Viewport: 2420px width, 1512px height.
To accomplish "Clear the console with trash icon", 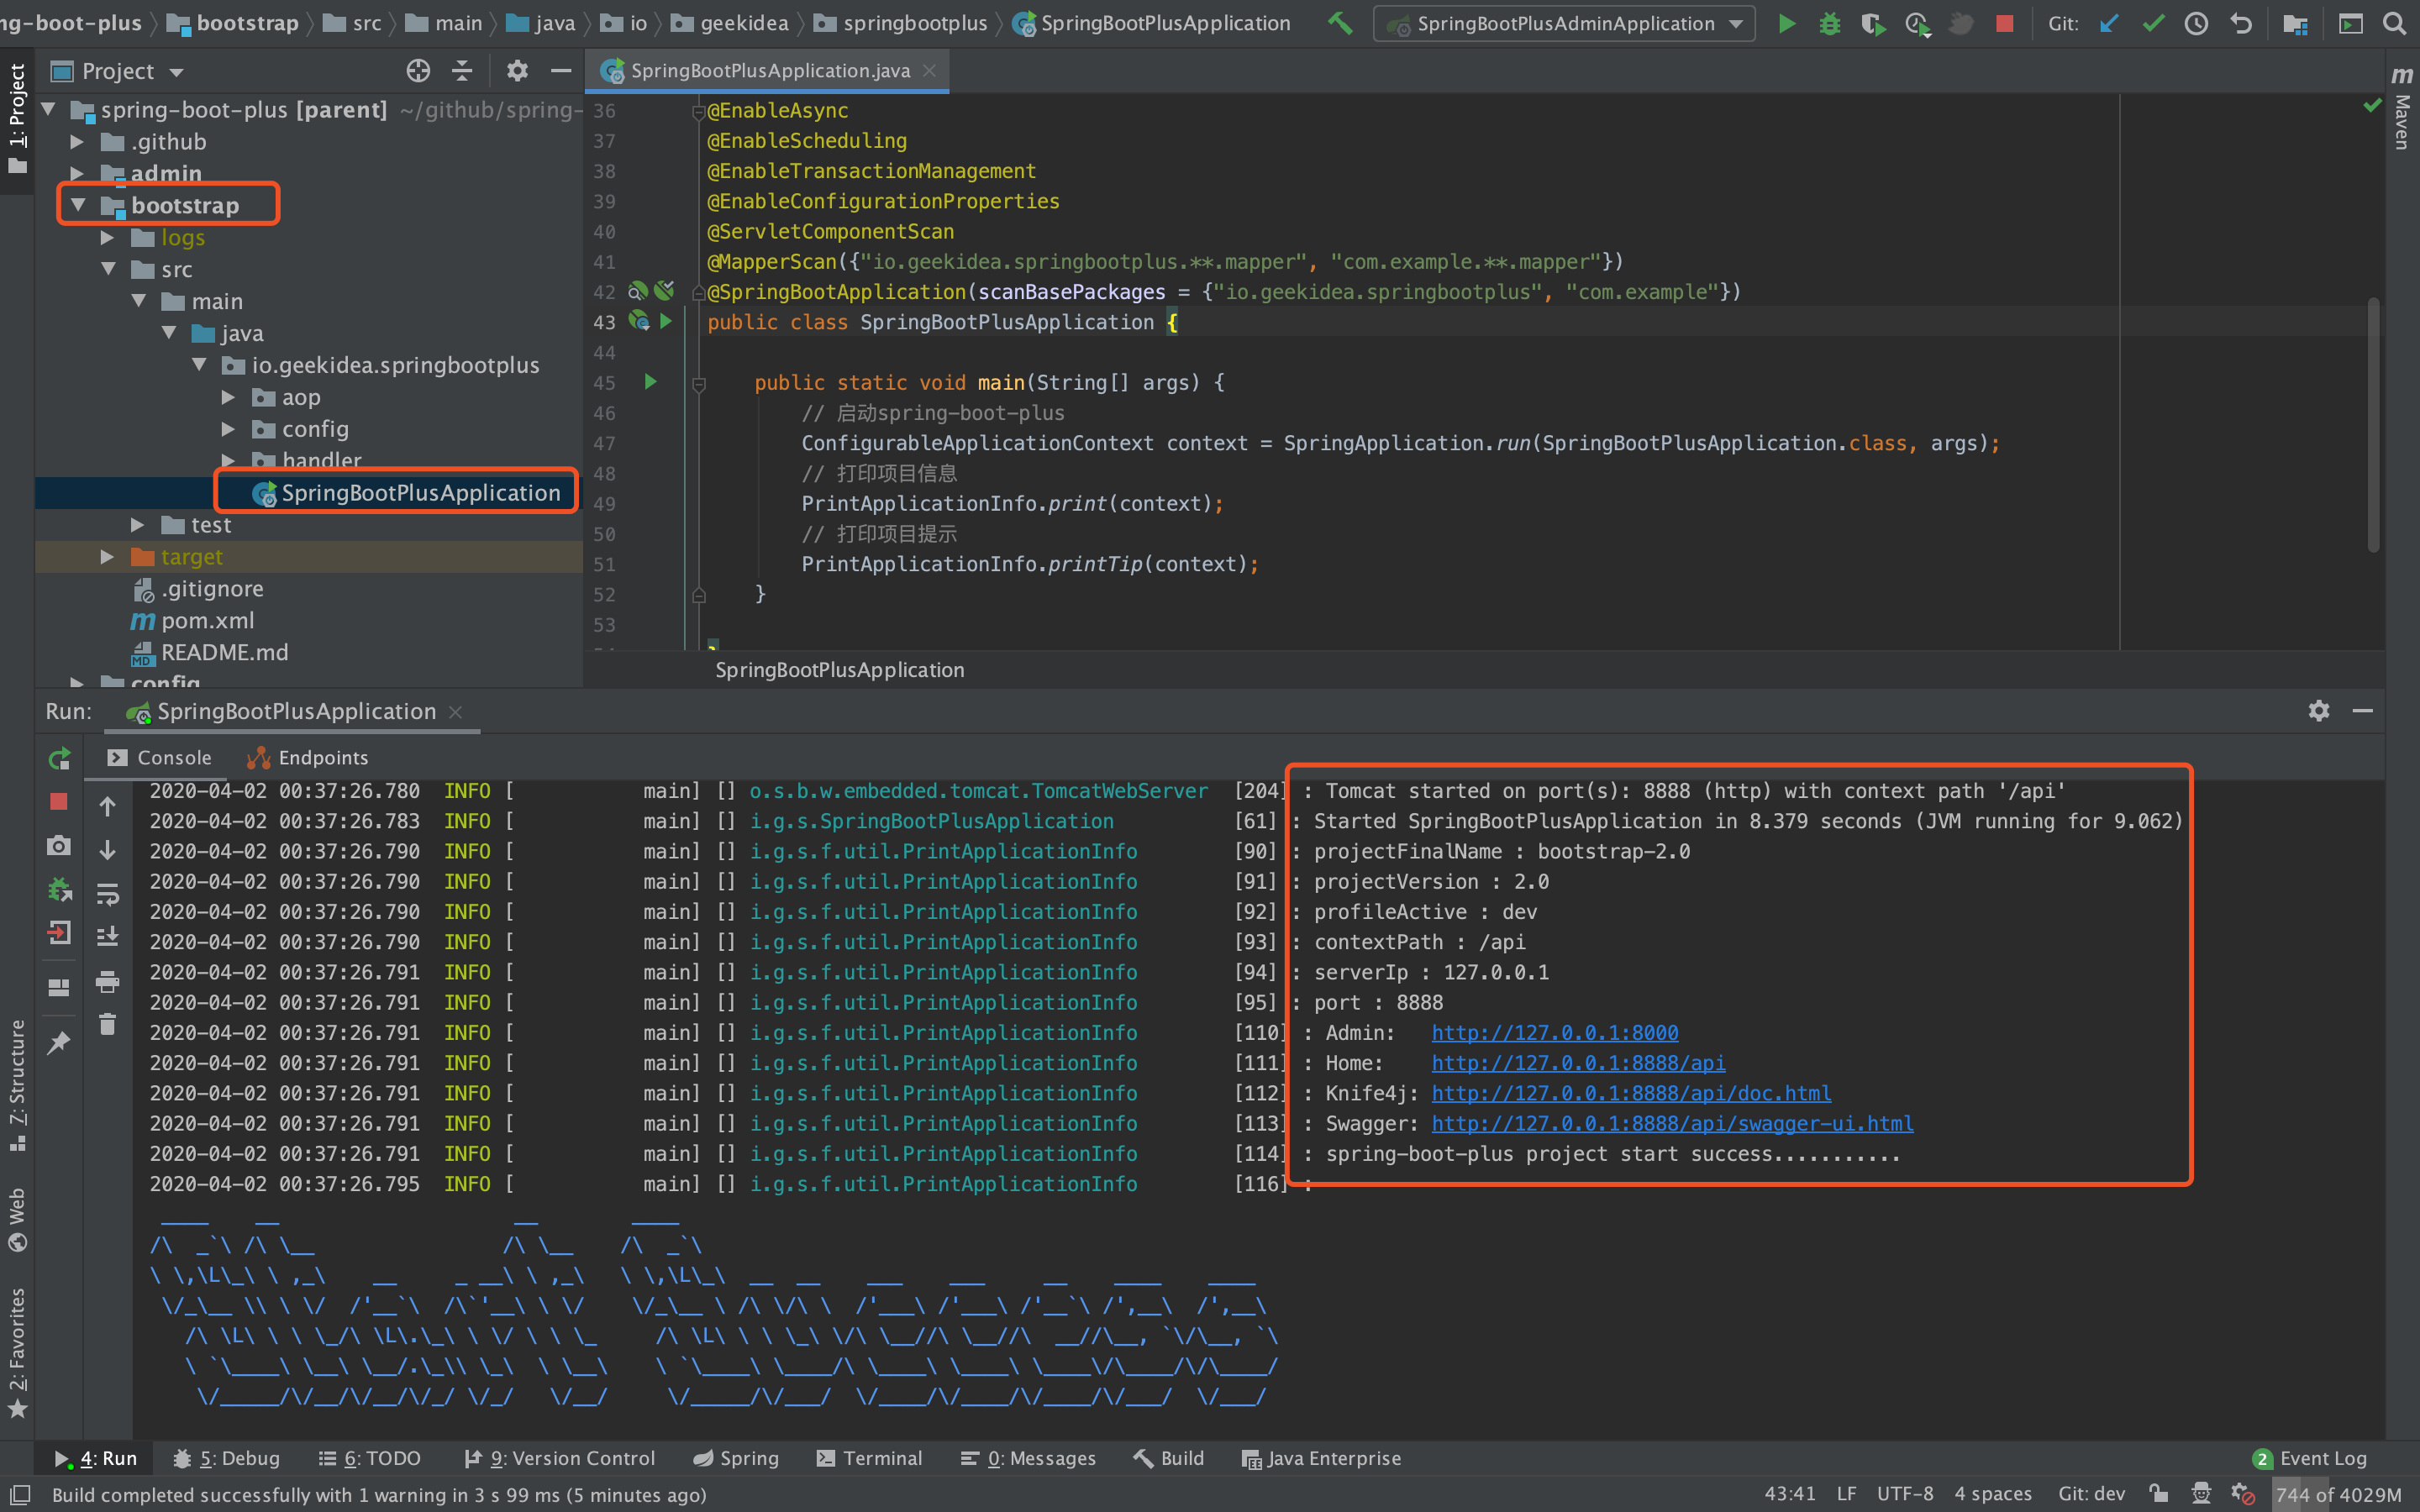I will [107, 1025].
